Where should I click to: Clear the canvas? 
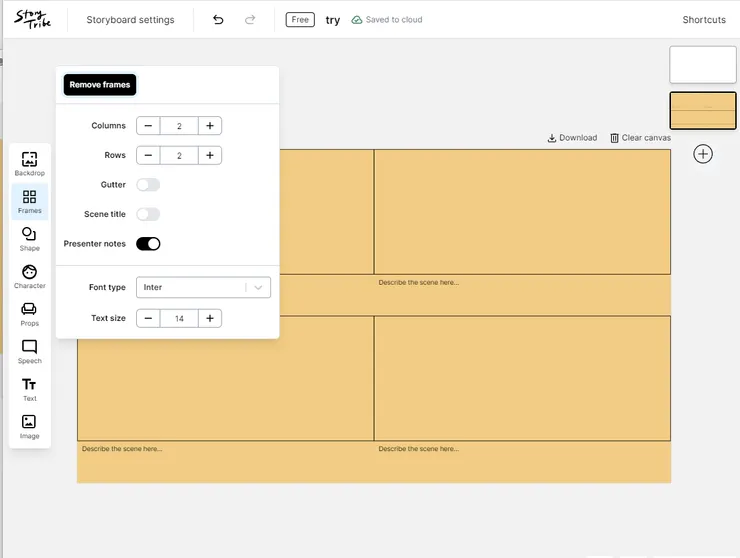(x=640, y=138)
